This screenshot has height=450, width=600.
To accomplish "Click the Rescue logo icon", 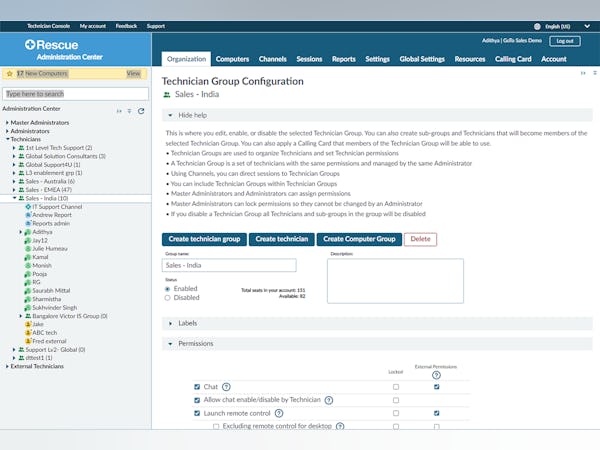I will [x=30, y=45].
